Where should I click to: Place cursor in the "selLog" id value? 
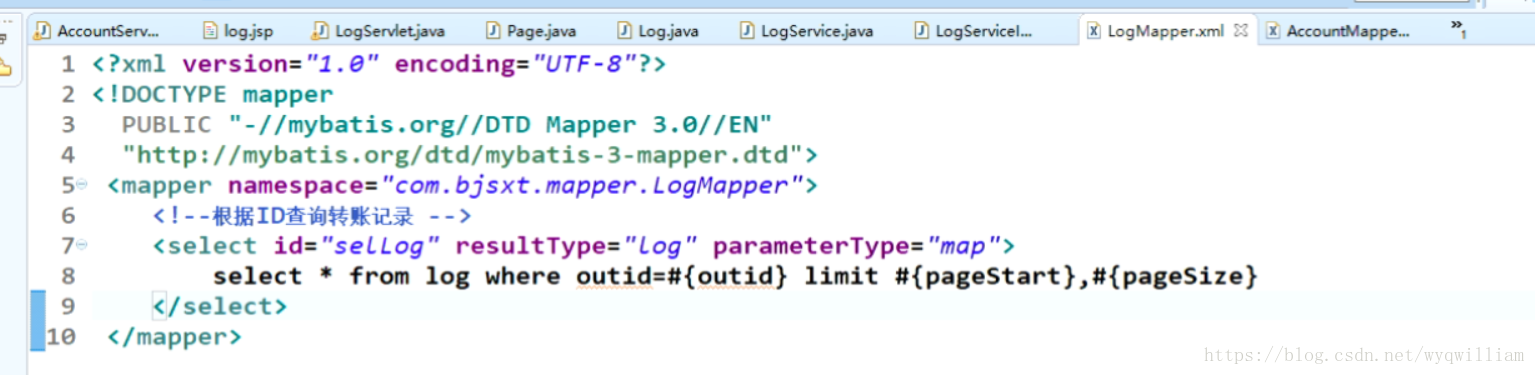click(380, 246)
